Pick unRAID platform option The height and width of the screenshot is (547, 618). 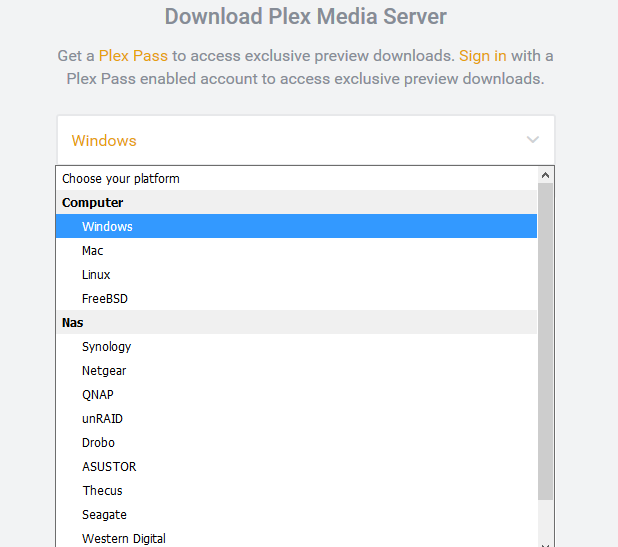point(102,419)
